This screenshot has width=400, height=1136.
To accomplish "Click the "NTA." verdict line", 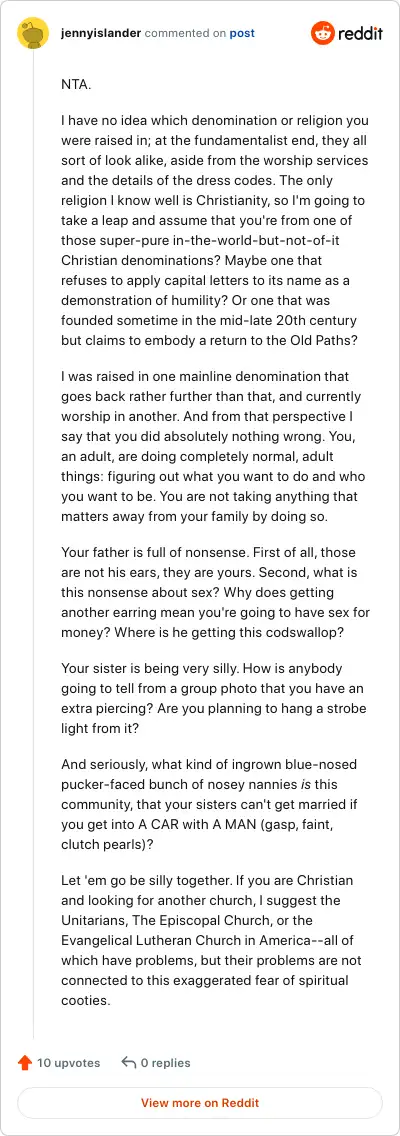I will [x=76, y=84].
